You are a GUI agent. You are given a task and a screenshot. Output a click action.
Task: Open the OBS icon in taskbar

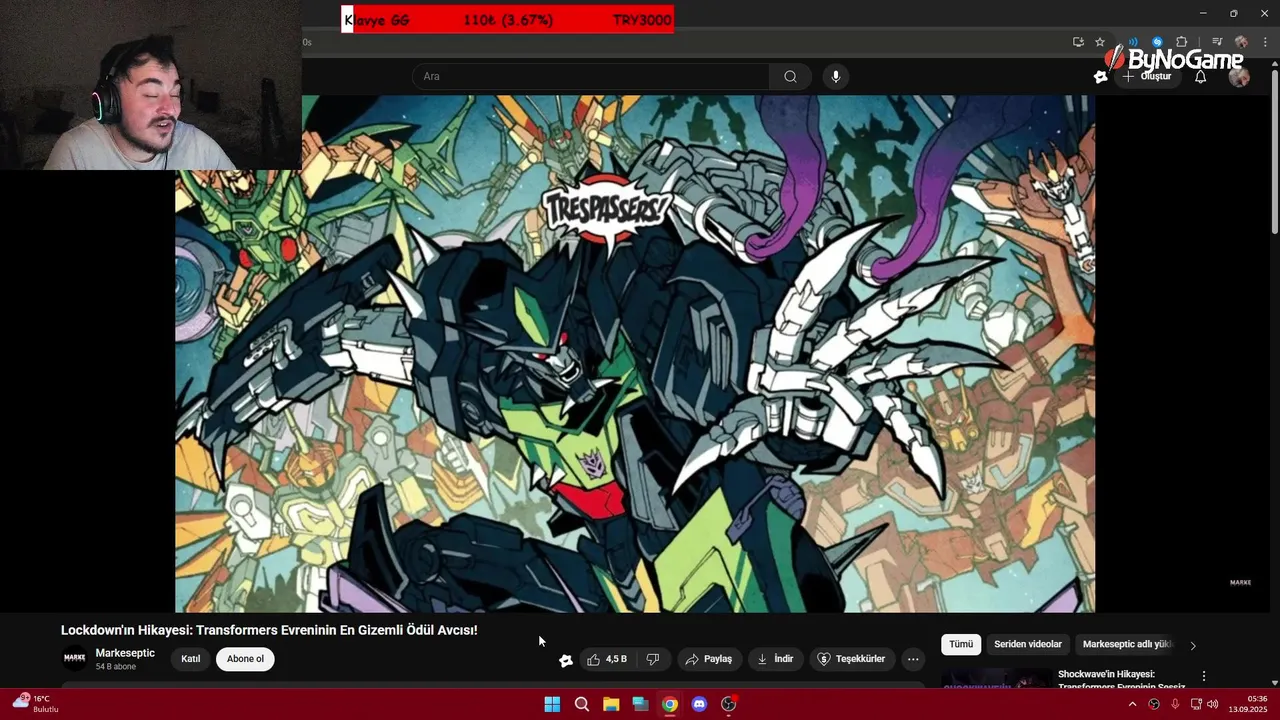(729, 704)
